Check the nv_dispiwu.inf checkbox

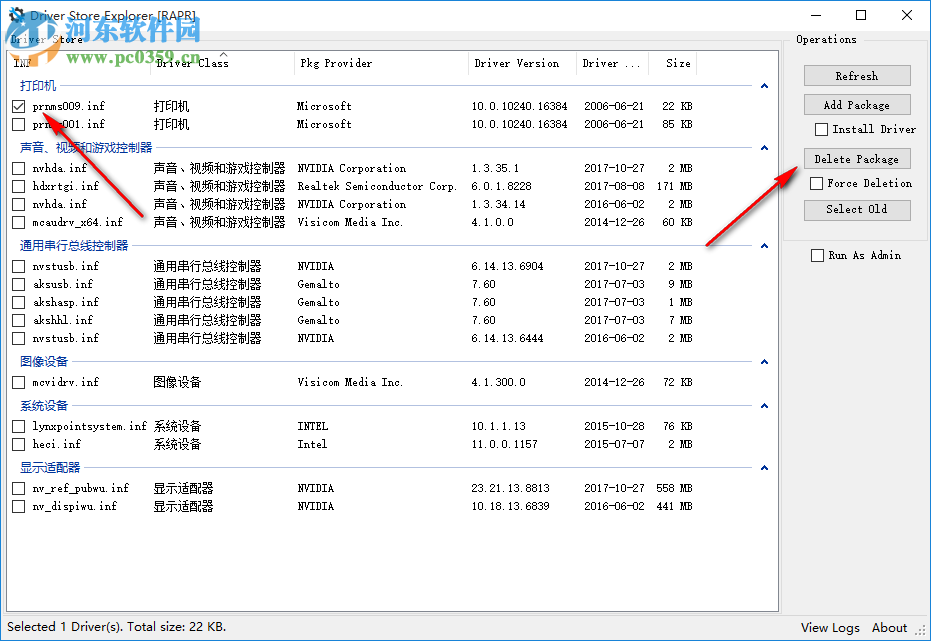tap(18, 506)
